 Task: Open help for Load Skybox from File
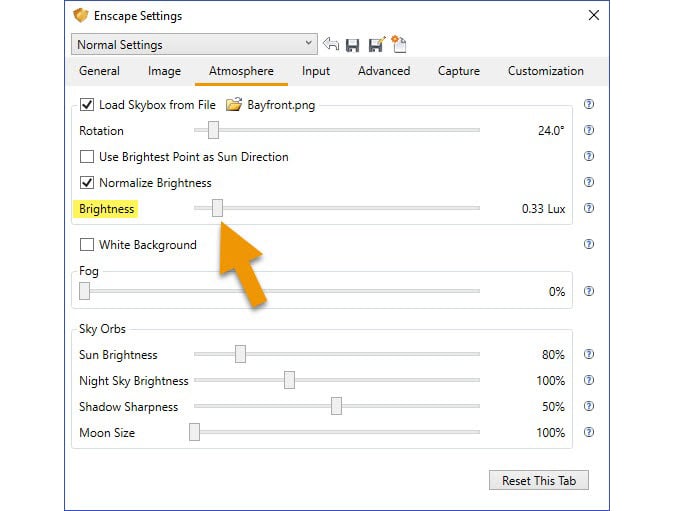[x=588, y=104]
